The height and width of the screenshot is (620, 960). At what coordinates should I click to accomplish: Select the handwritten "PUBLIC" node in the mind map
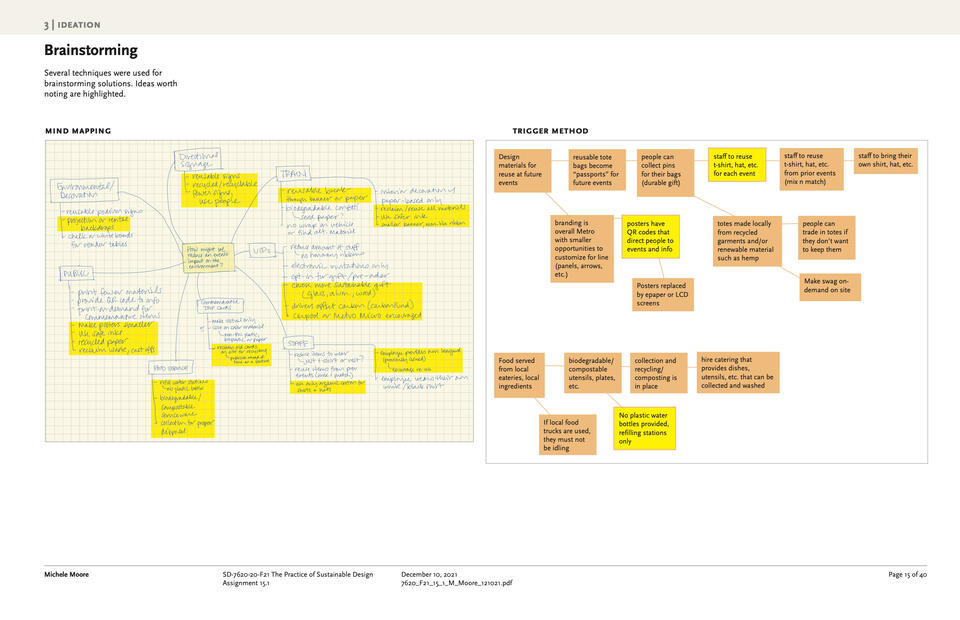[x=76, y=273]
